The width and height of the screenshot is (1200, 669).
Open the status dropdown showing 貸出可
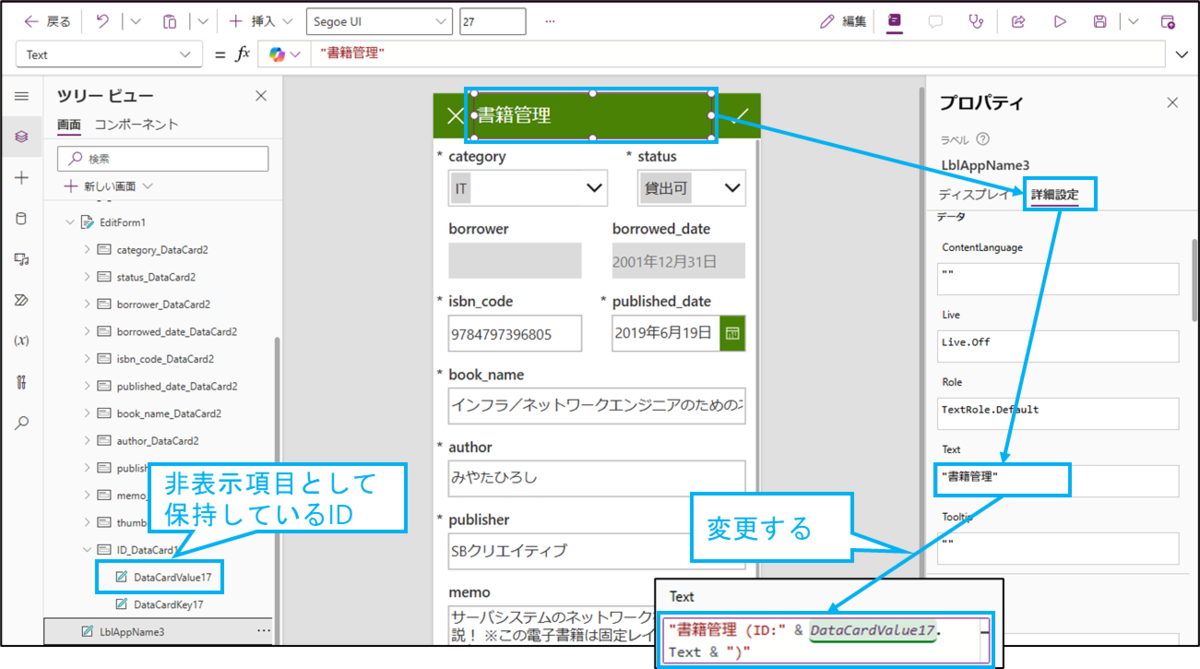pyautogui.click(x=691, y=188)
